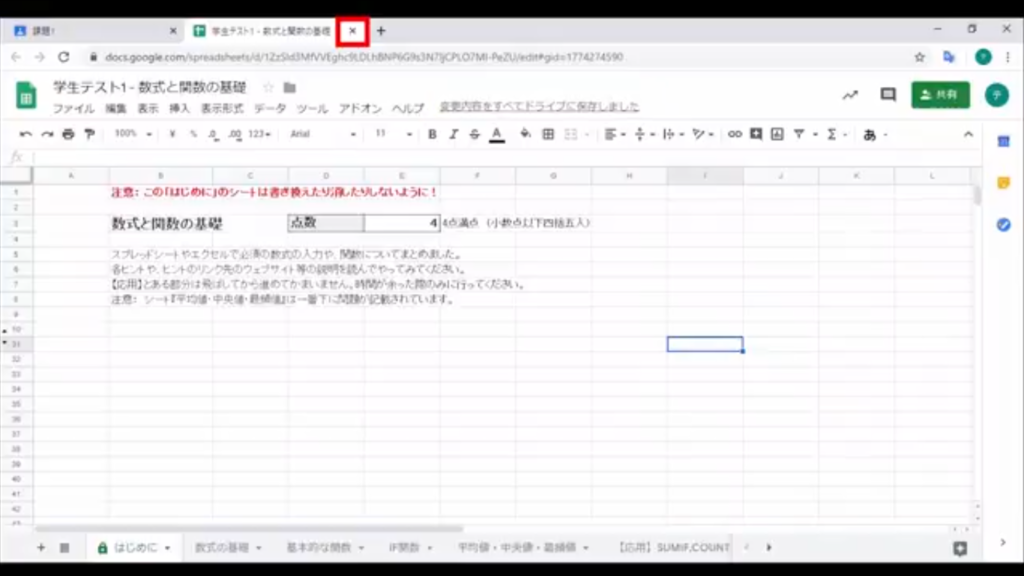This screenshot has height=576, width=1024.
Task: Click the green 共有 share button
Action: click(x=940, y=95)
